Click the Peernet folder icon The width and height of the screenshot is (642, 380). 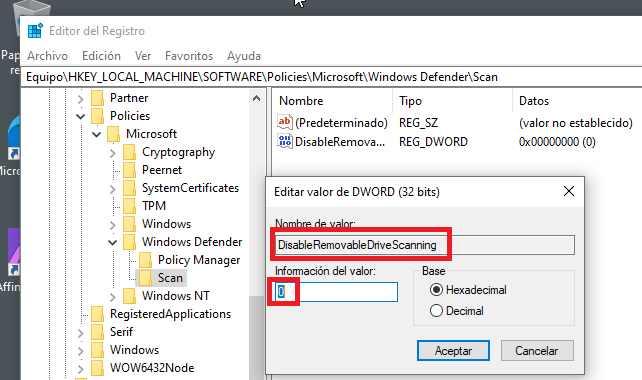(129, 170)
